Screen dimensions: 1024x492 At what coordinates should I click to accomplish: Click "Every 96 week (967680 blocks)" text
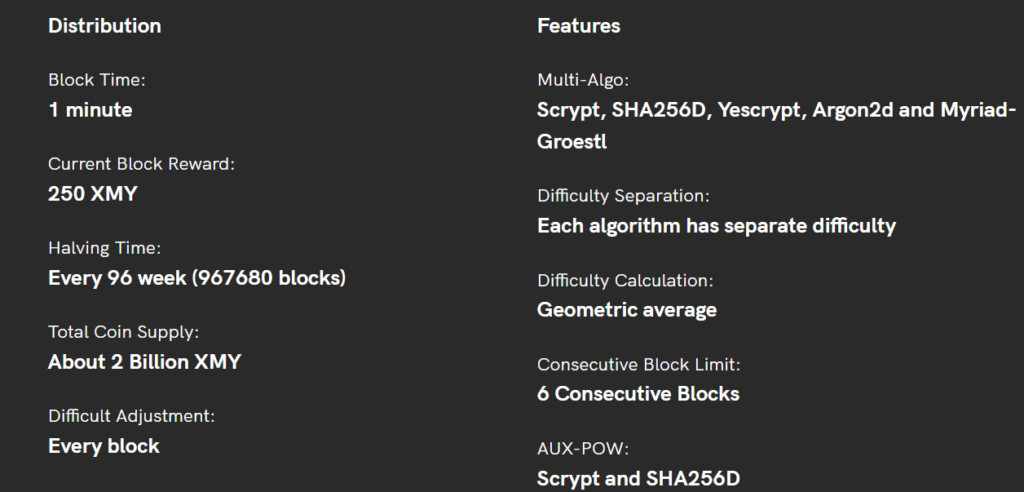pos(197,278)
